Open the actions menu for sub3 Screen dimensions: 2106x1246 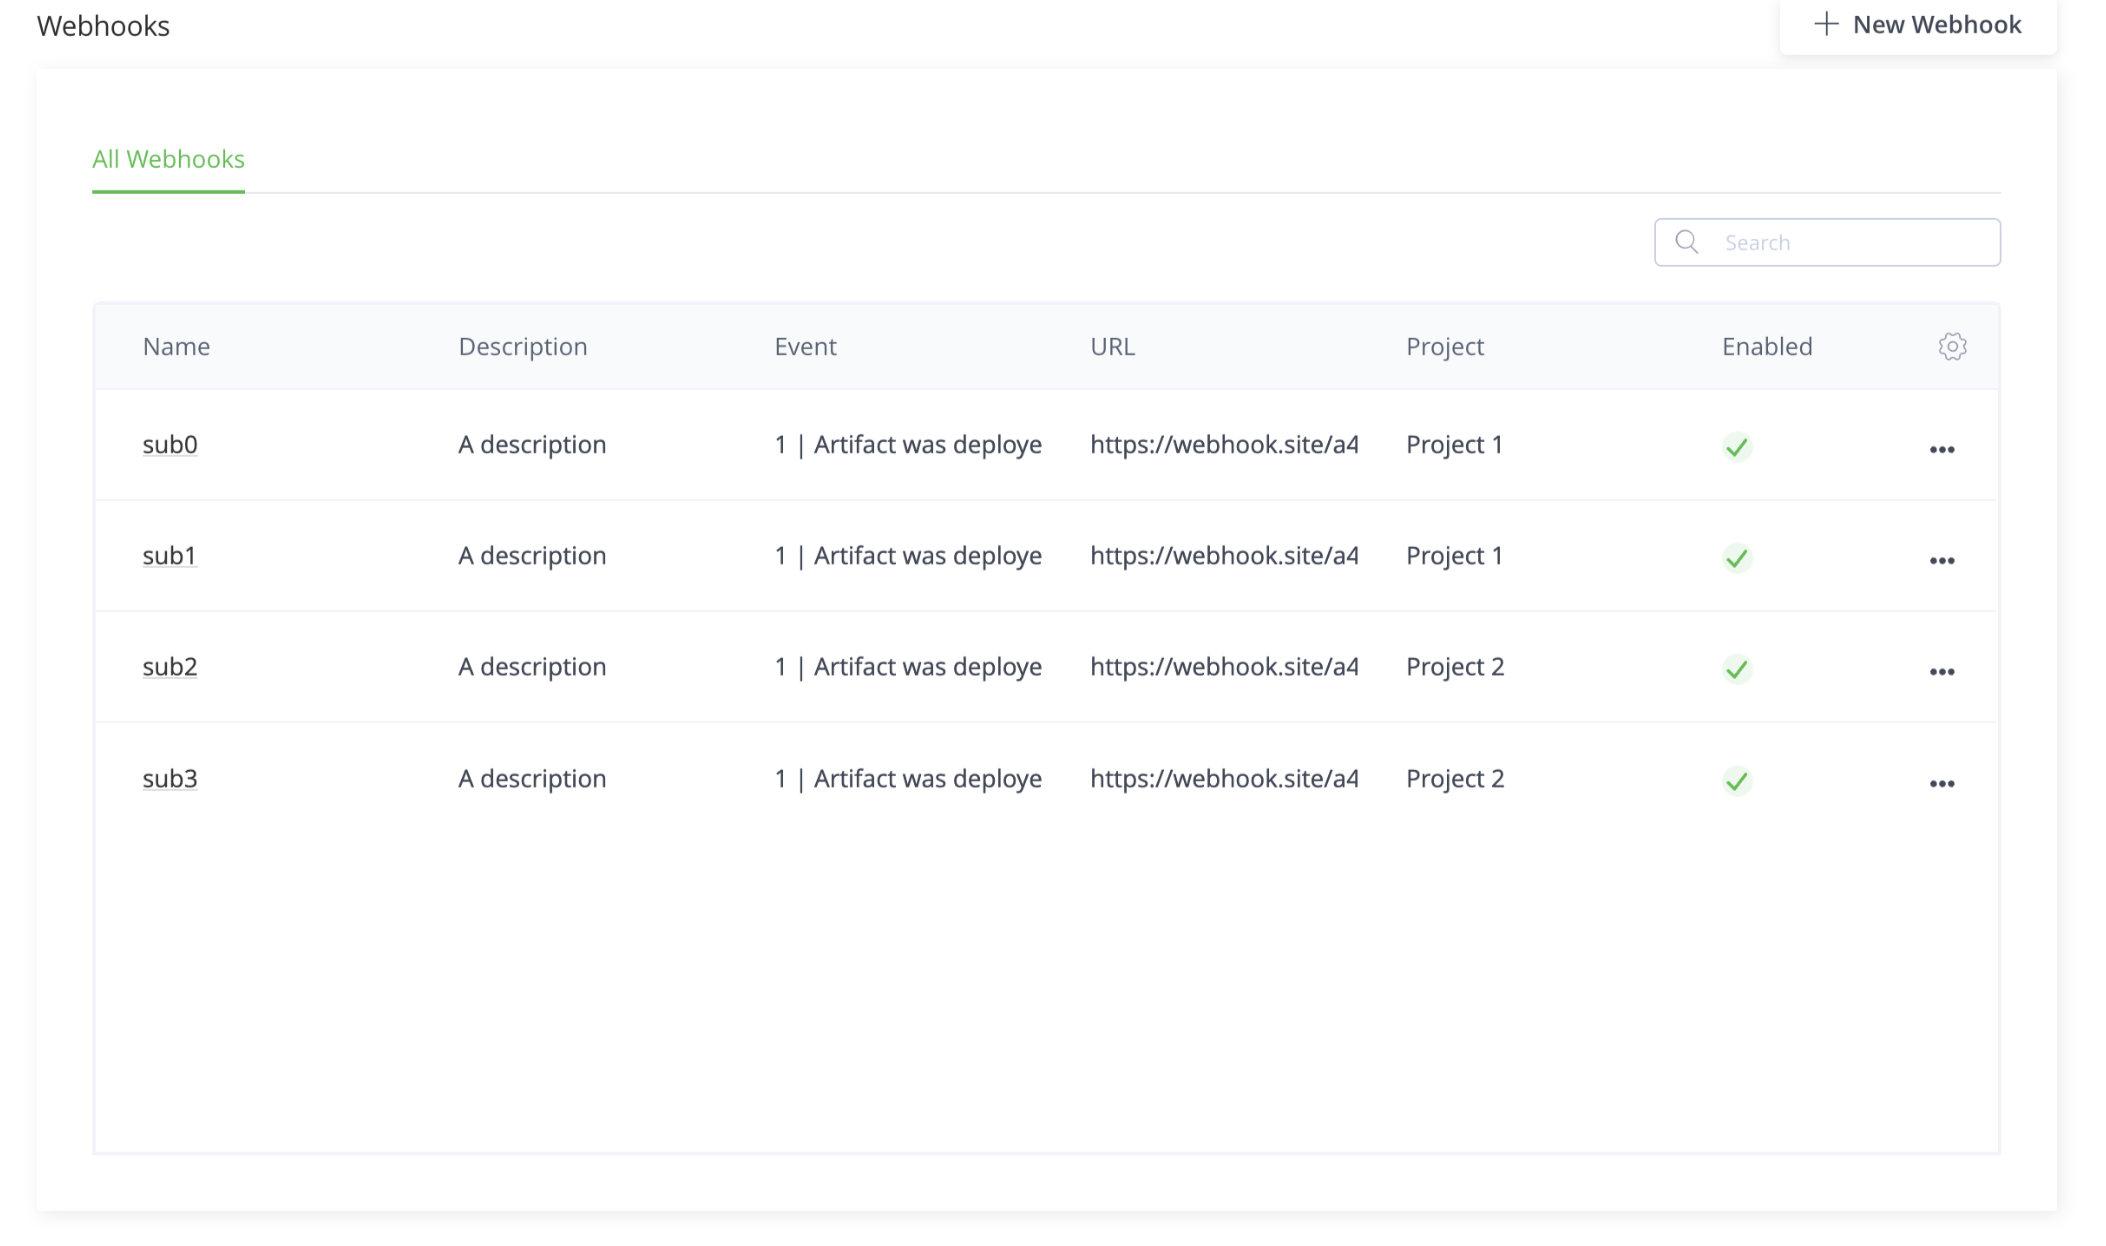1942,783
